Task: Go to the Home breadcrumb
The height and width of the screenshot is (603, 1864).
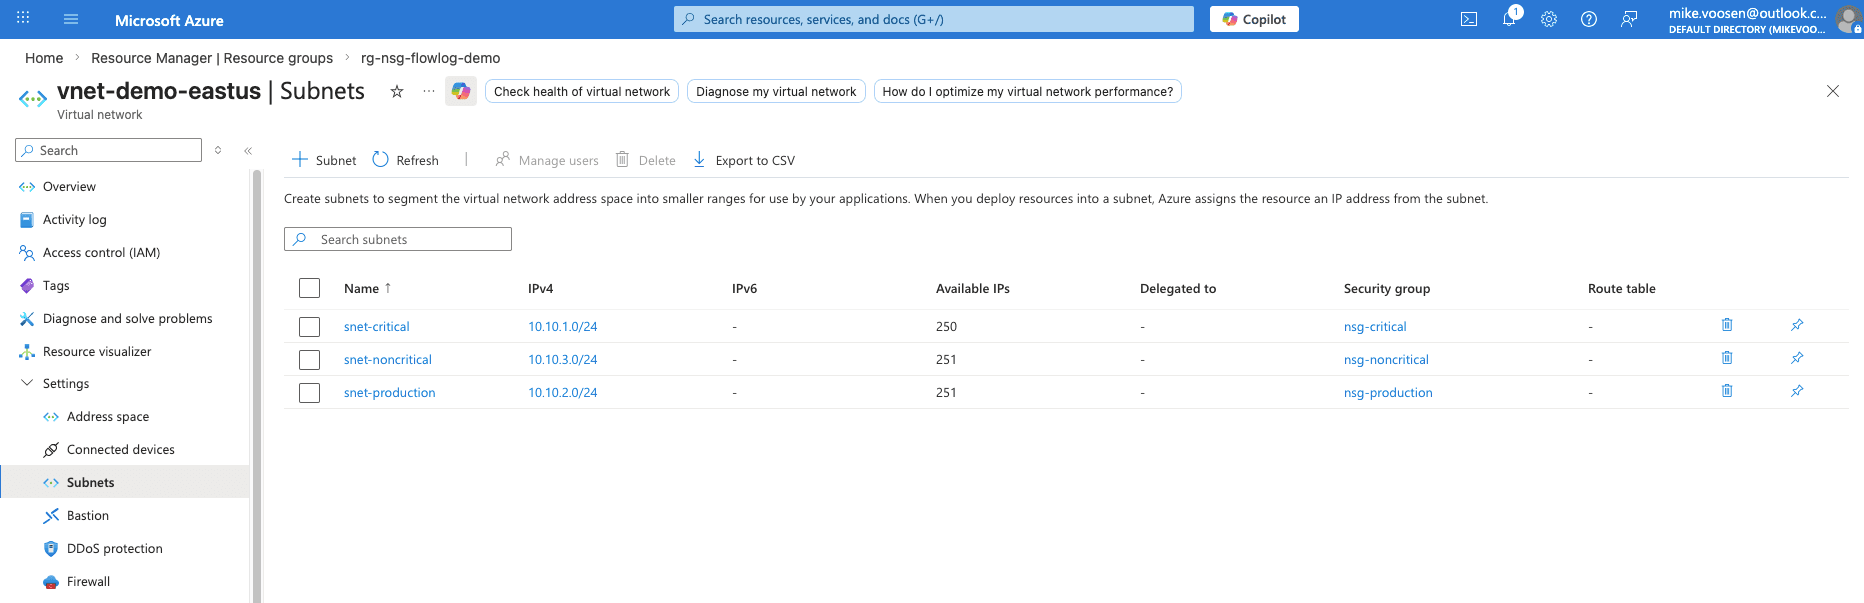Action: (44, 58)
